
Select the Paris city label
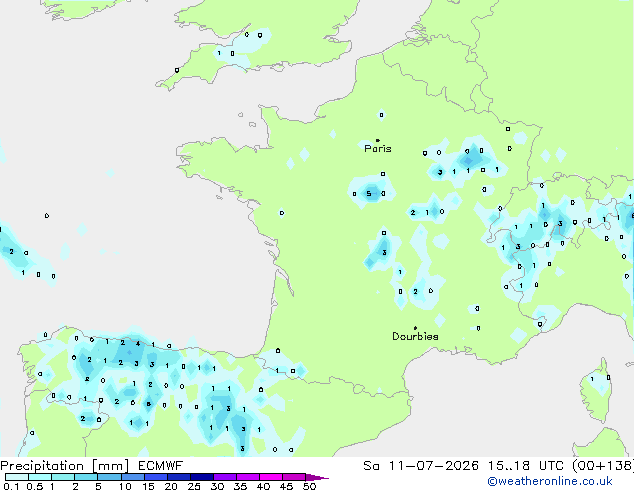click(378, 149)
